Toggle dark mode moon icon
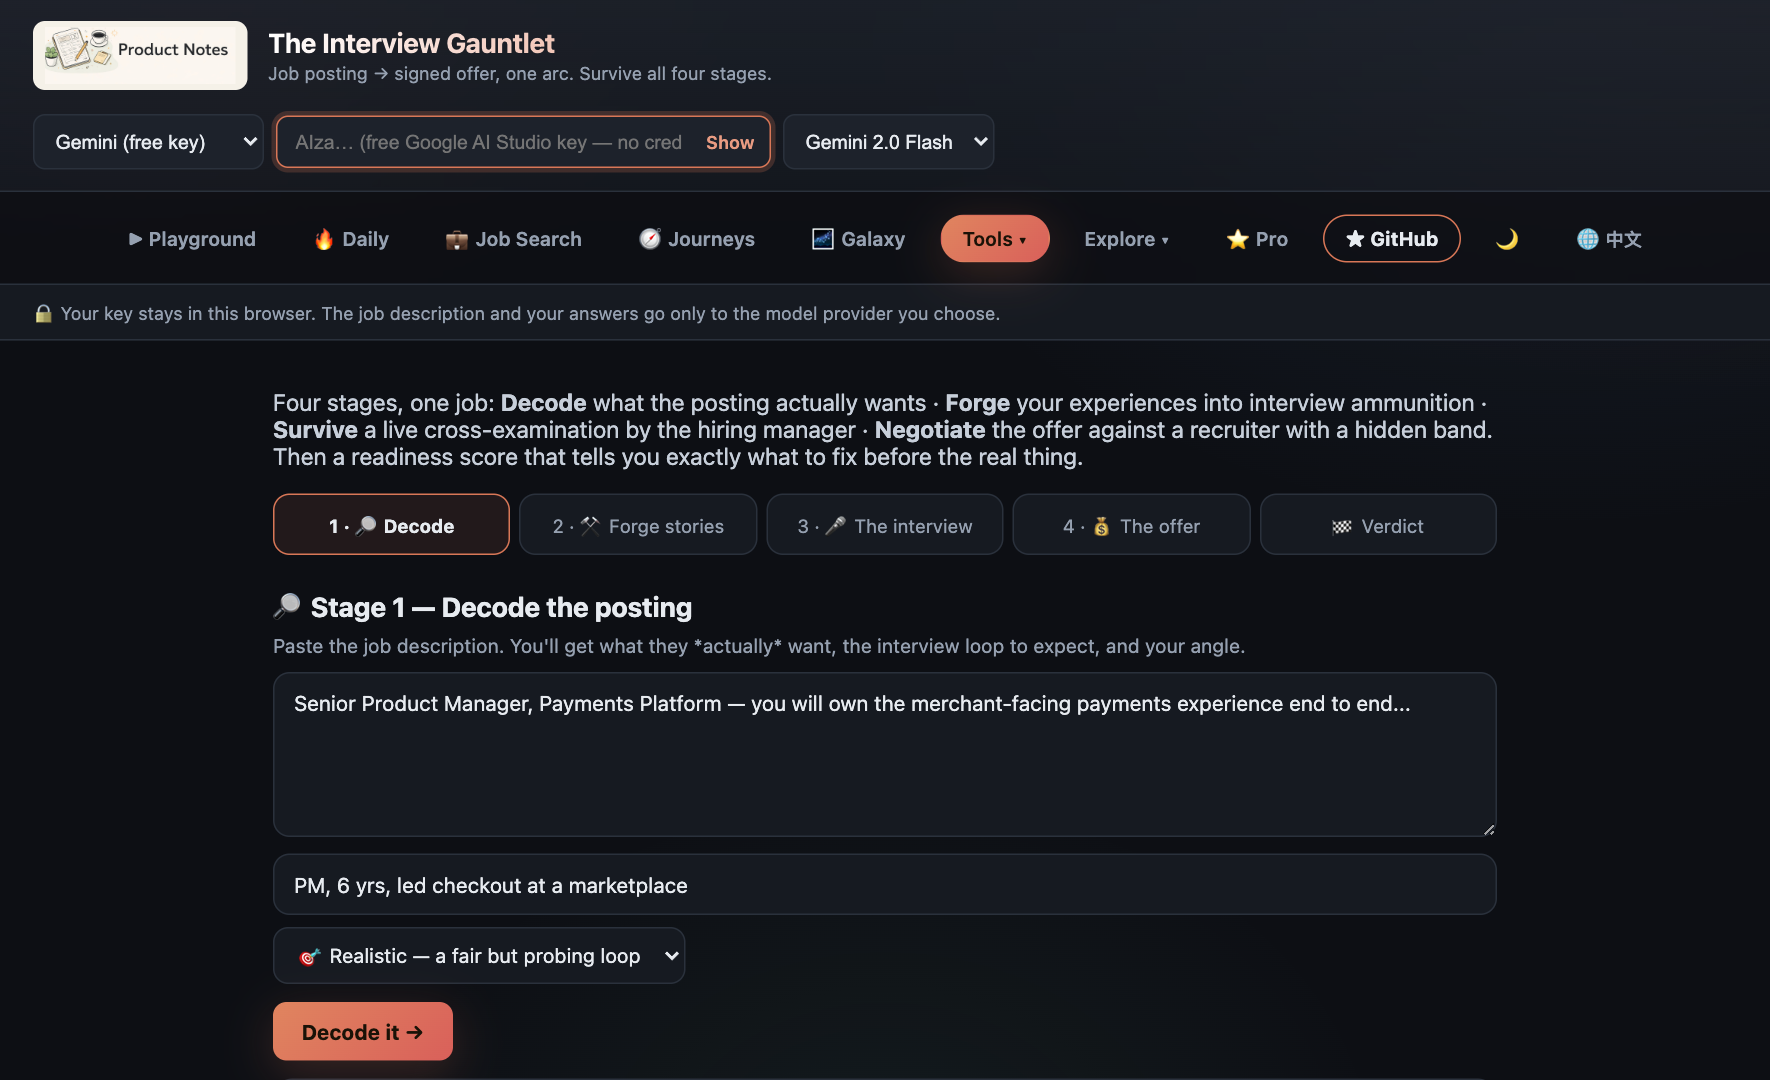The image size is (1770, 1080). coord(1506,239)
